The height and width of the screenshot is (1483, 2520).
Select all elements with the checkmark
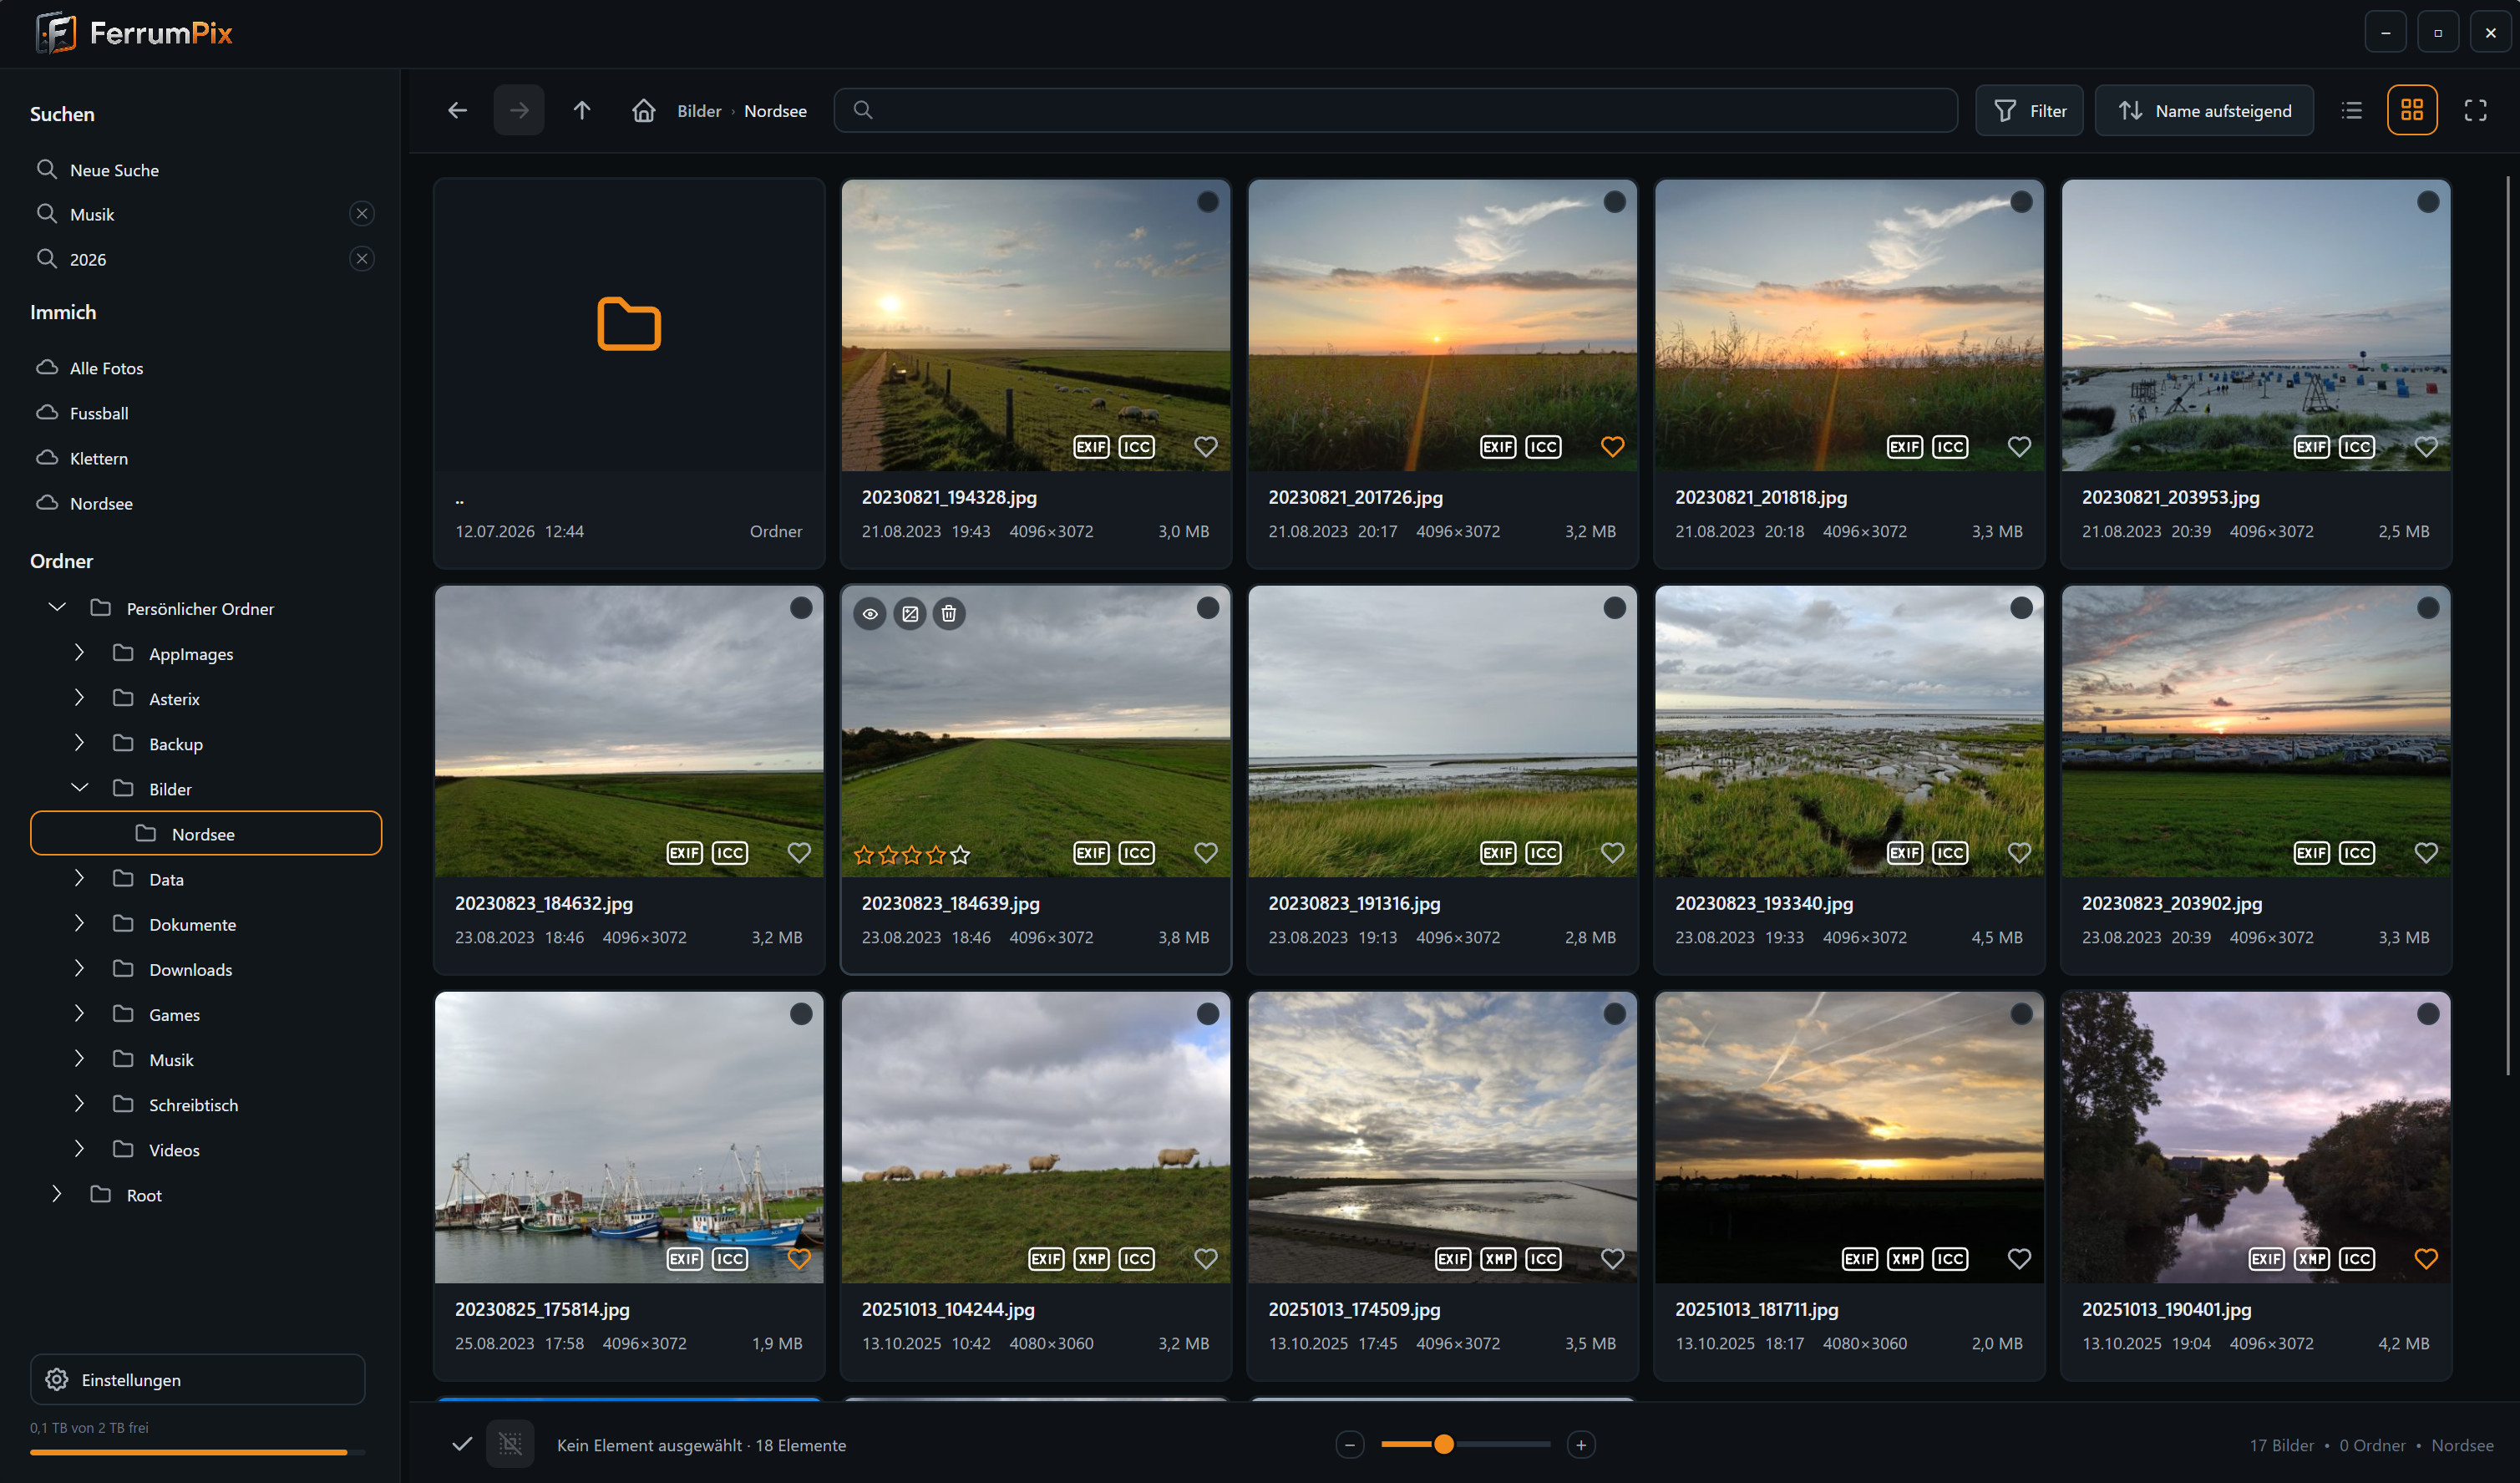[462, 1444]
